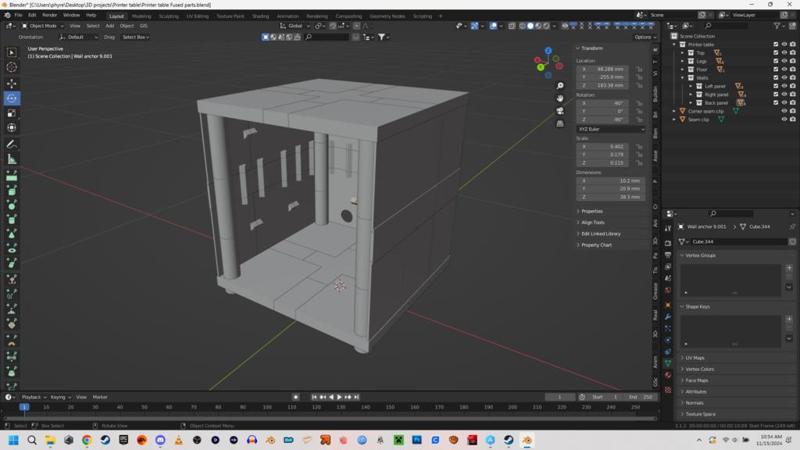The height and width of the screenshot is (450, 800).
Task: Expand the Legs collection in outliner
Action: [683, 61]
